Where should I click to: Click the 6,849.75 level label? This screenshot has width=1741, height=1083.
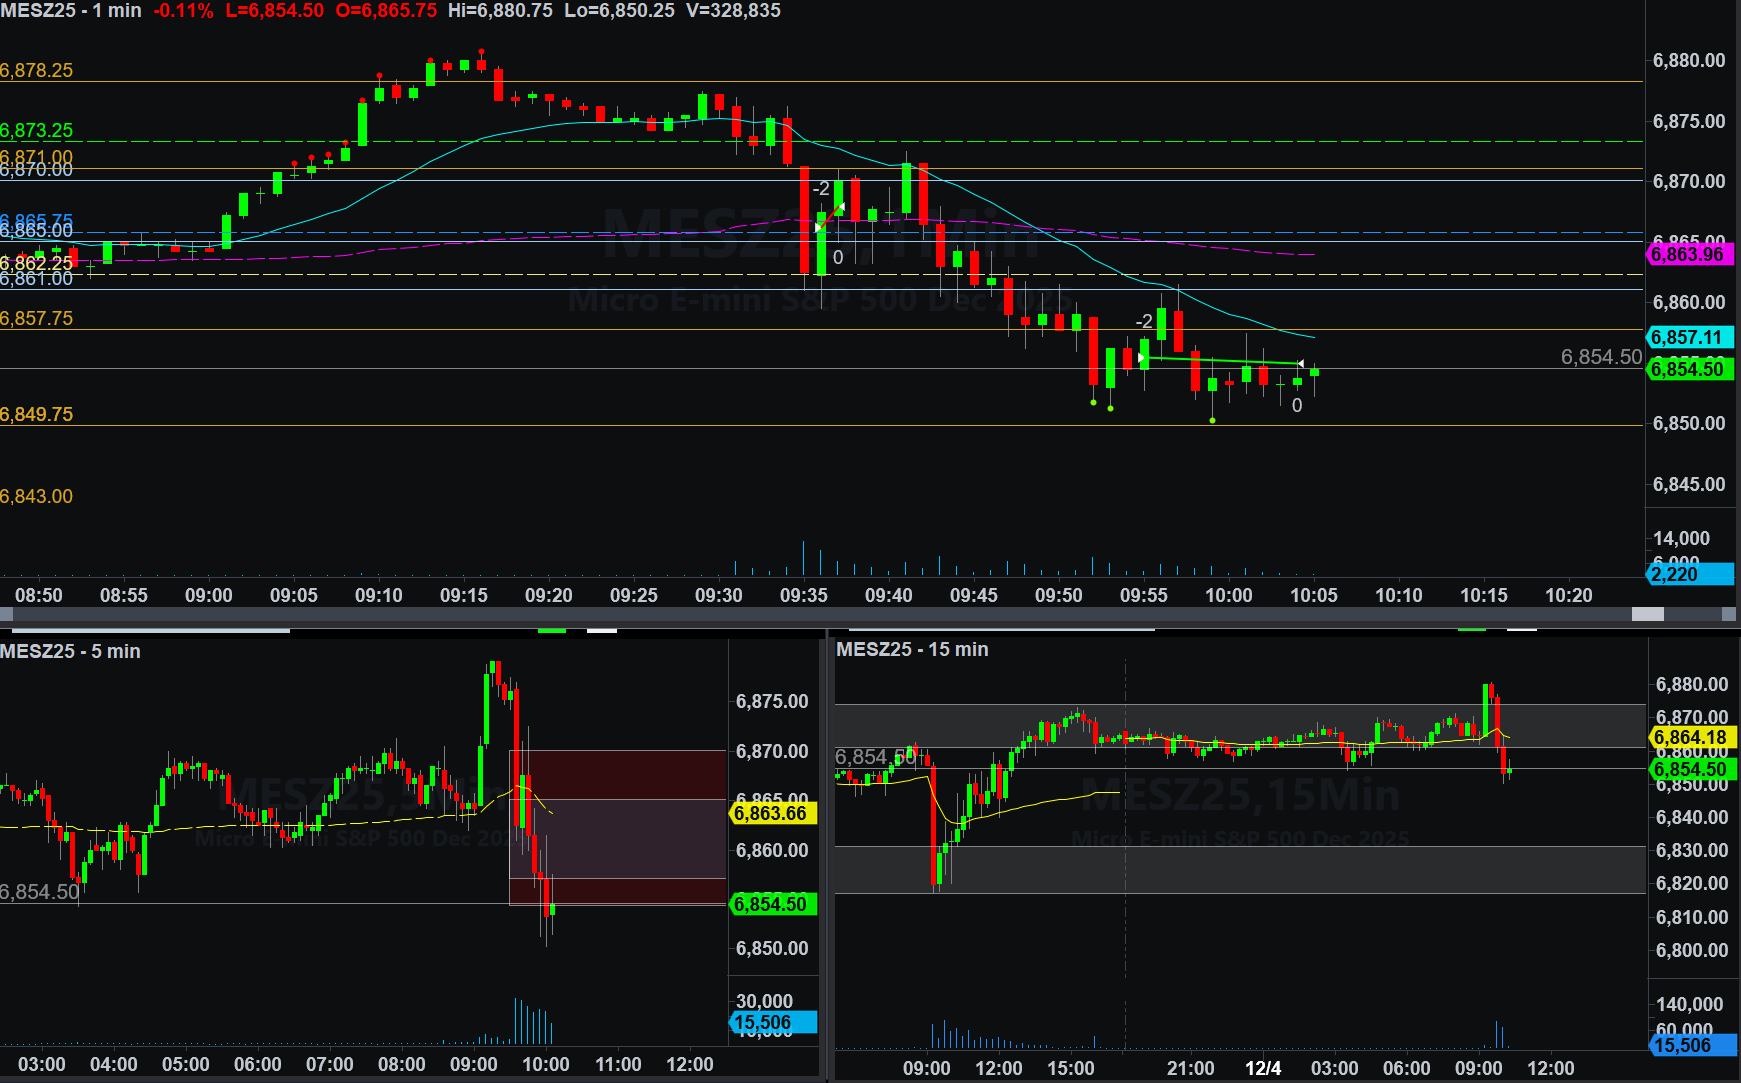click(37, 415)
